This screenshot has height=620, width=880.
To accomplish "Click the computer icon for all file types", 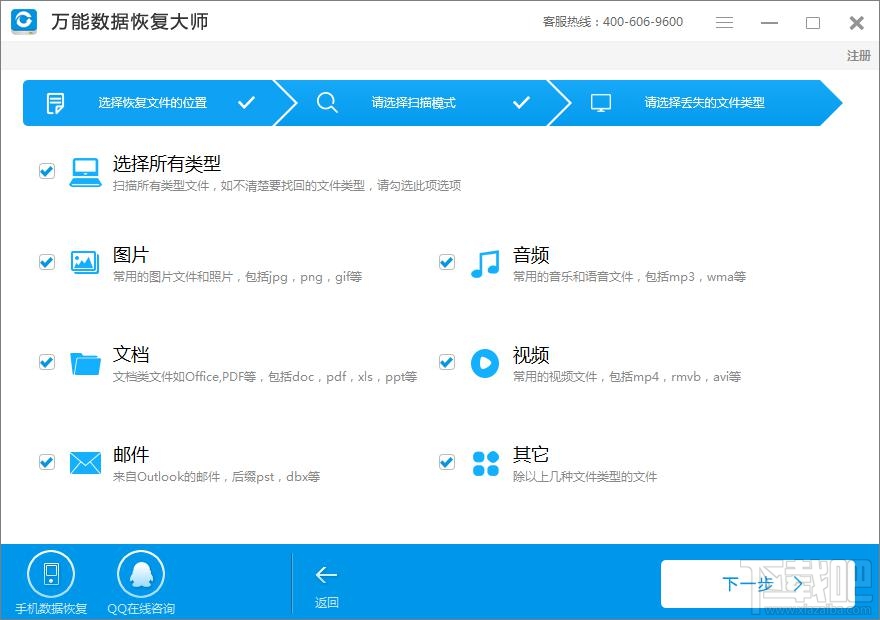I will [85, 170].
